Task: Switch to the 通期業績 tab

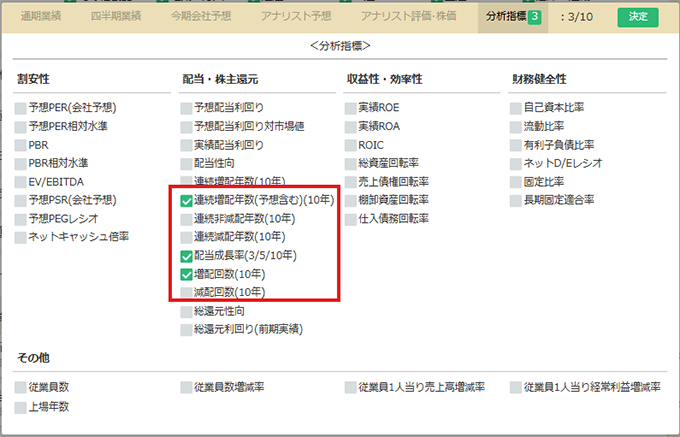Action: pos(41,16)
